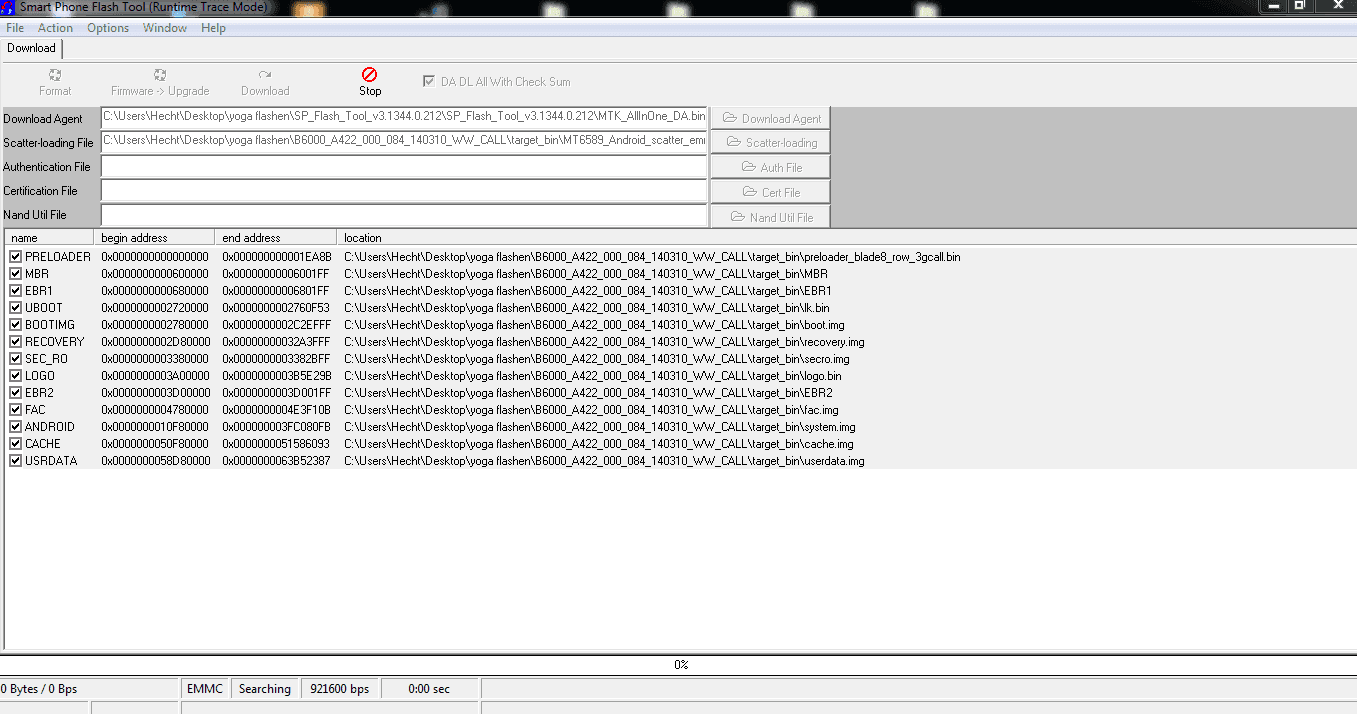1357x714 pixels.
Task: Click the Searching status bar entry
Action: pyautogui.click(x=265, y=689)
